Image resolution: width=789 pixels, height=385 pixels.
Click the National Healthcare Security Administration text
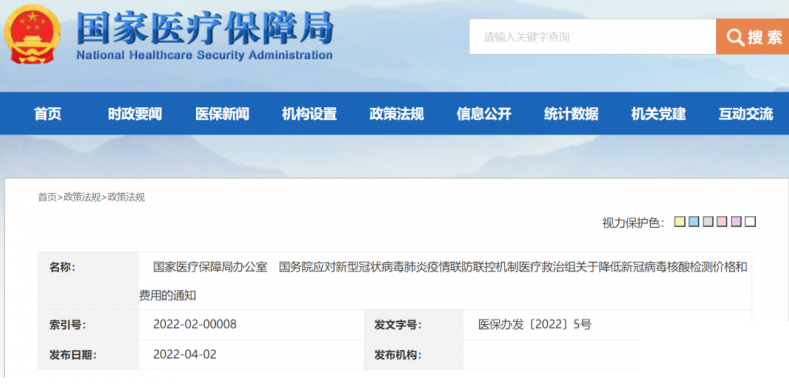pyautogui.click(x=204, y=55)
